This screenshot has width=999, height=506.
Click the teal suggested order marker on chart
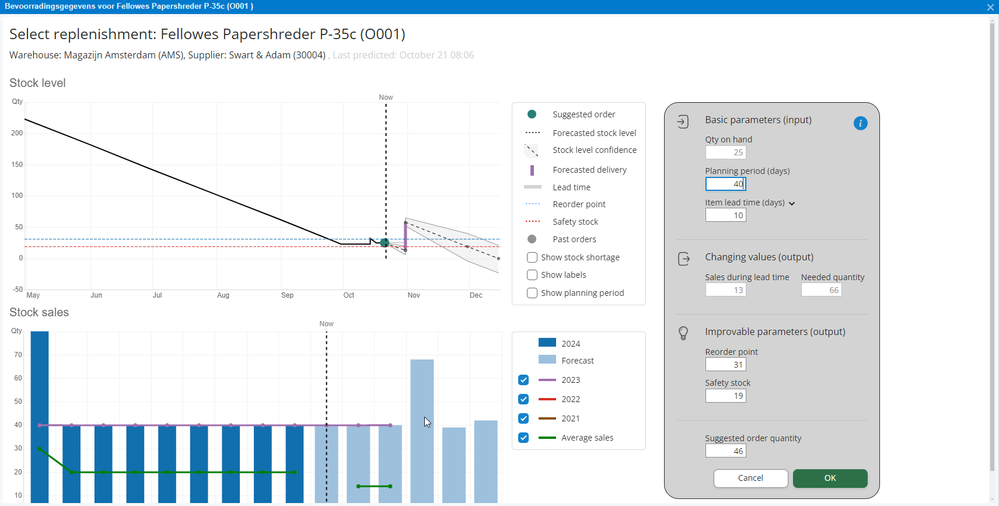[x=385, y=242]
